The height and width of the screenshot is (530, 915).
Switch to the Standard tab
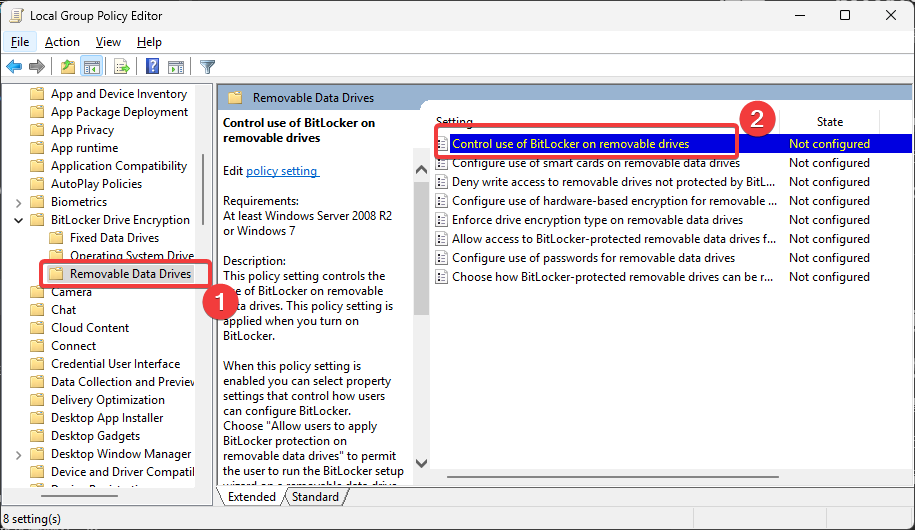(x=315, y=497)
